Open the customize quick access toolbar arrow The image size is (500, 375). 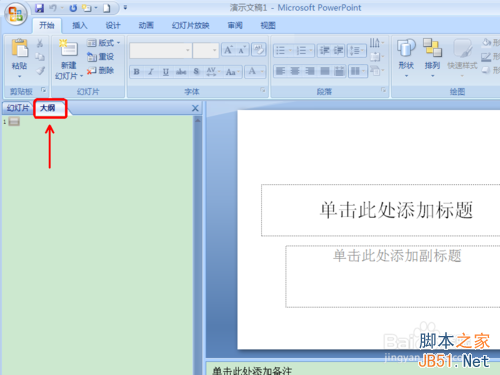pos(125,7)
